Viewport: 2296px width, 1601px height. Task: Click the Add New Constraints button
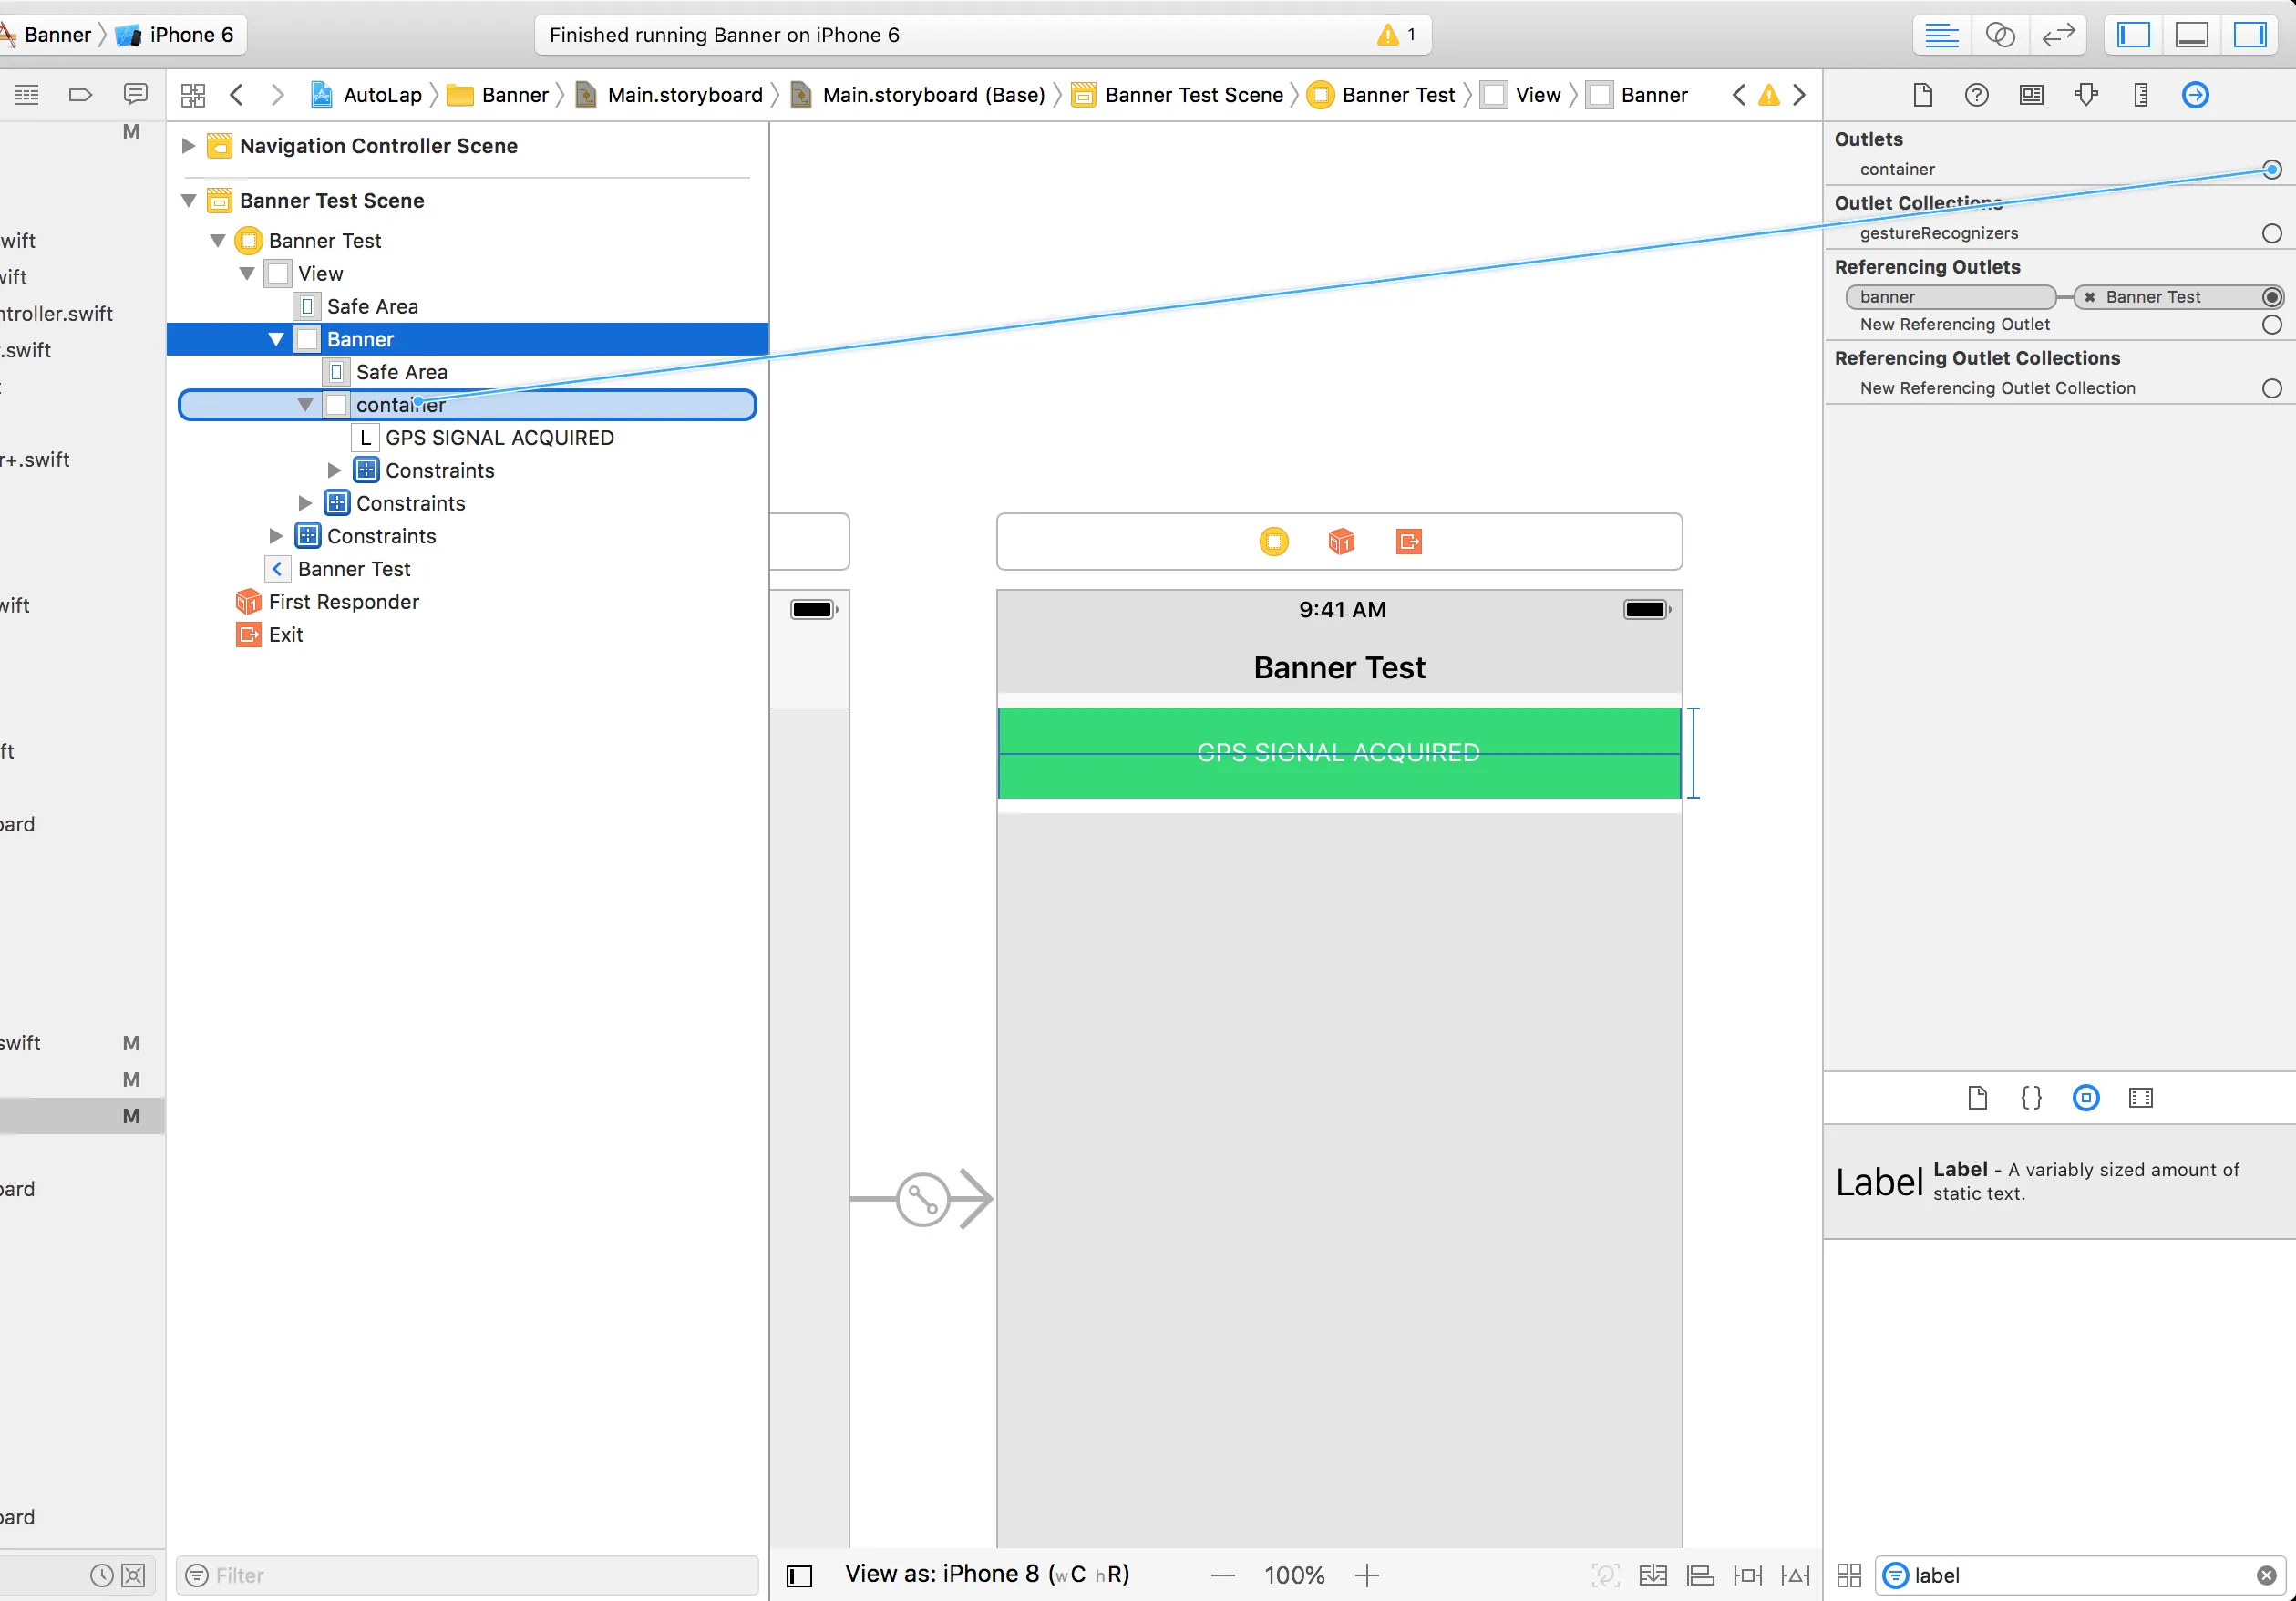tap(1747, 1575)
